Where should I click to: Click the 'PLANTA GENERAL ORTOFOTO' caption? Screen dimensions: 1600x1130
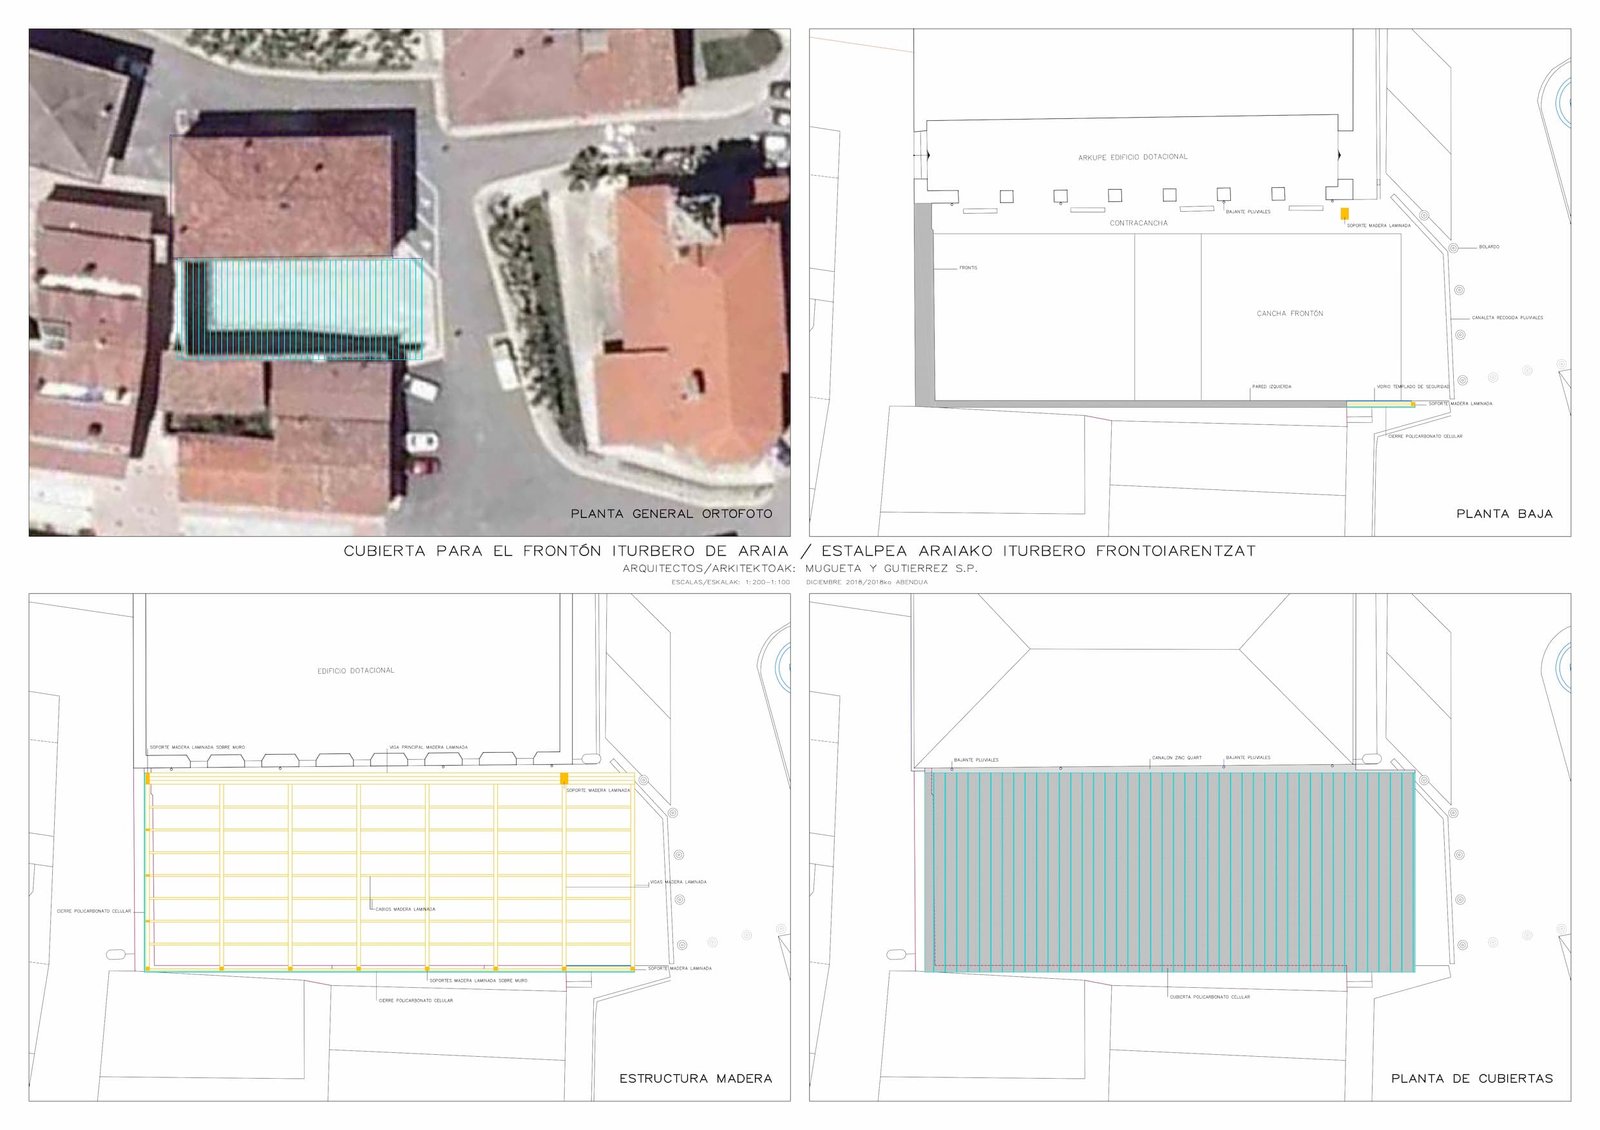(671, 513)
